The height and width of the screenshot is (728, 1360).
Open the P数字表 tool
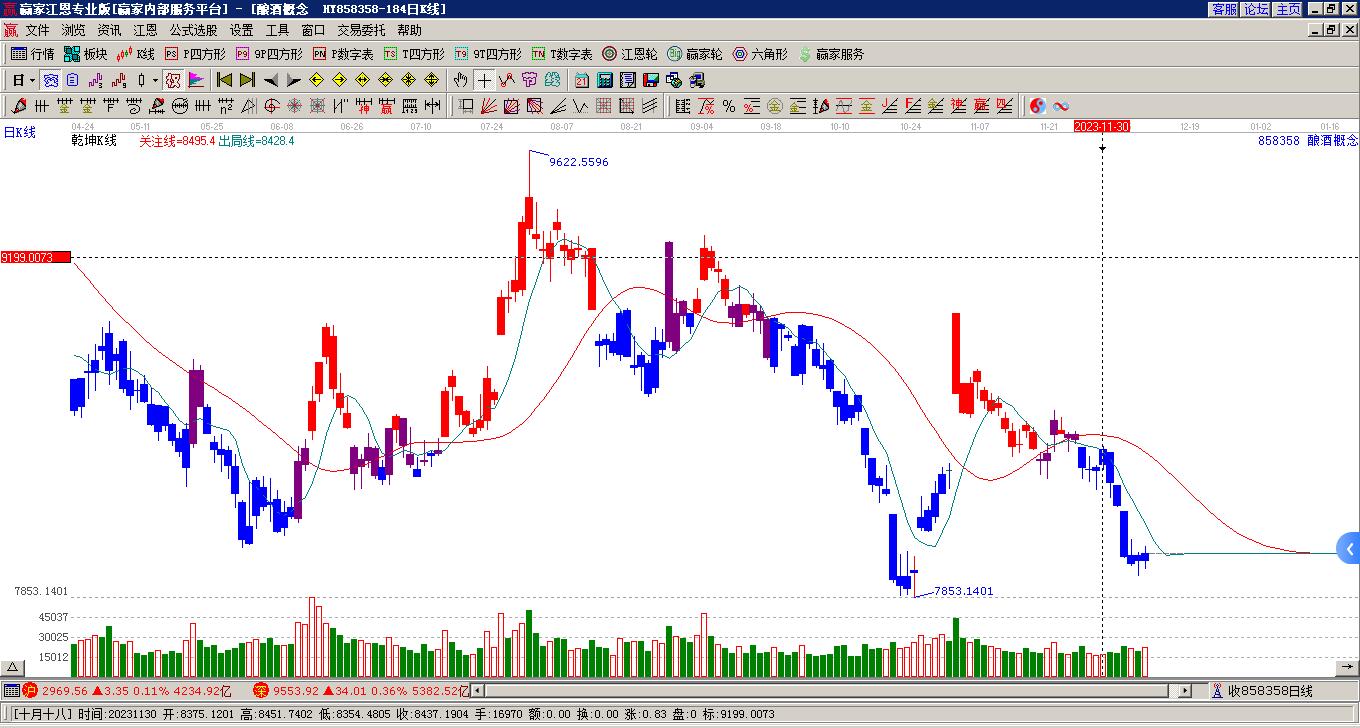coord(343,54)
